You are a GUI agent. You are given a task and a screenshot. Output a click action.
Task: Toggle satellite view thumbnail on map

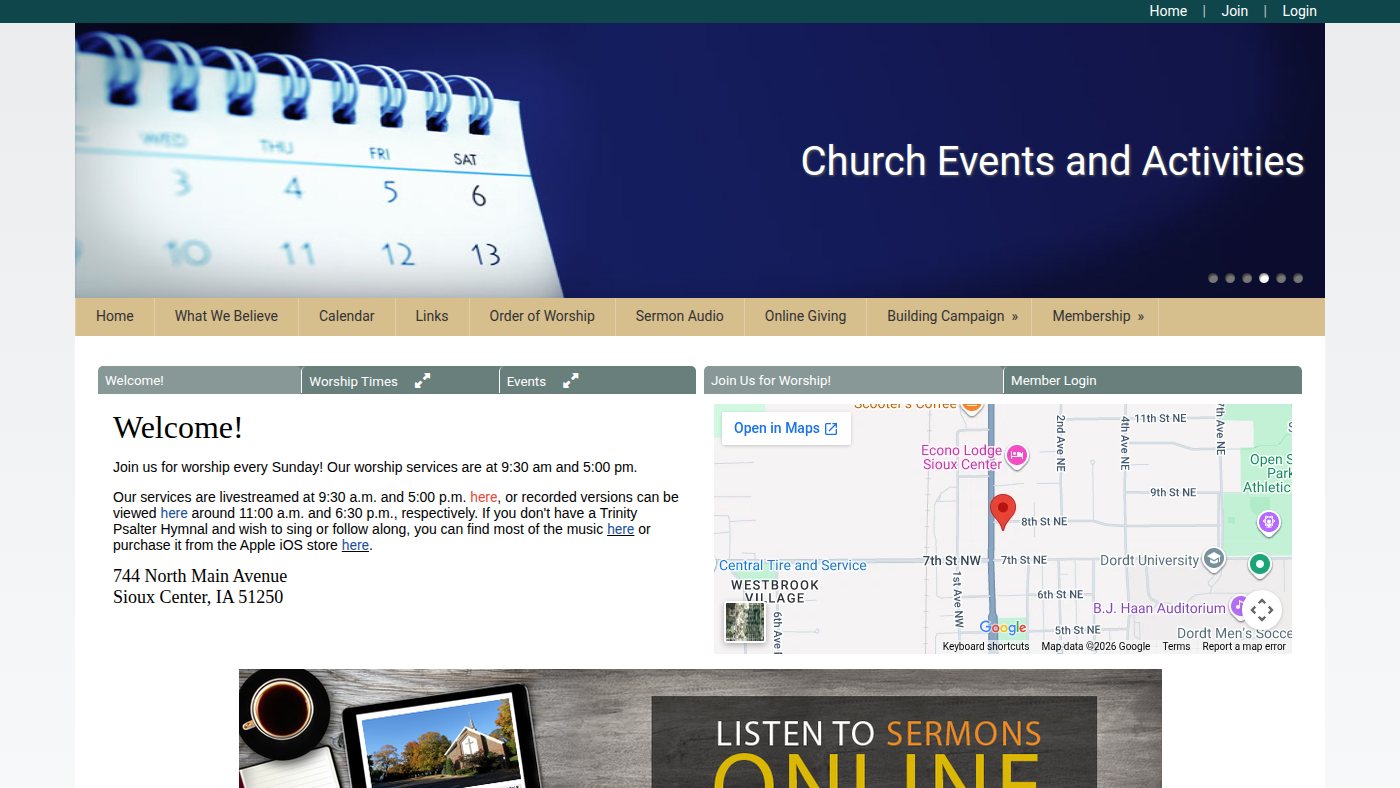(x=745, y=622)
